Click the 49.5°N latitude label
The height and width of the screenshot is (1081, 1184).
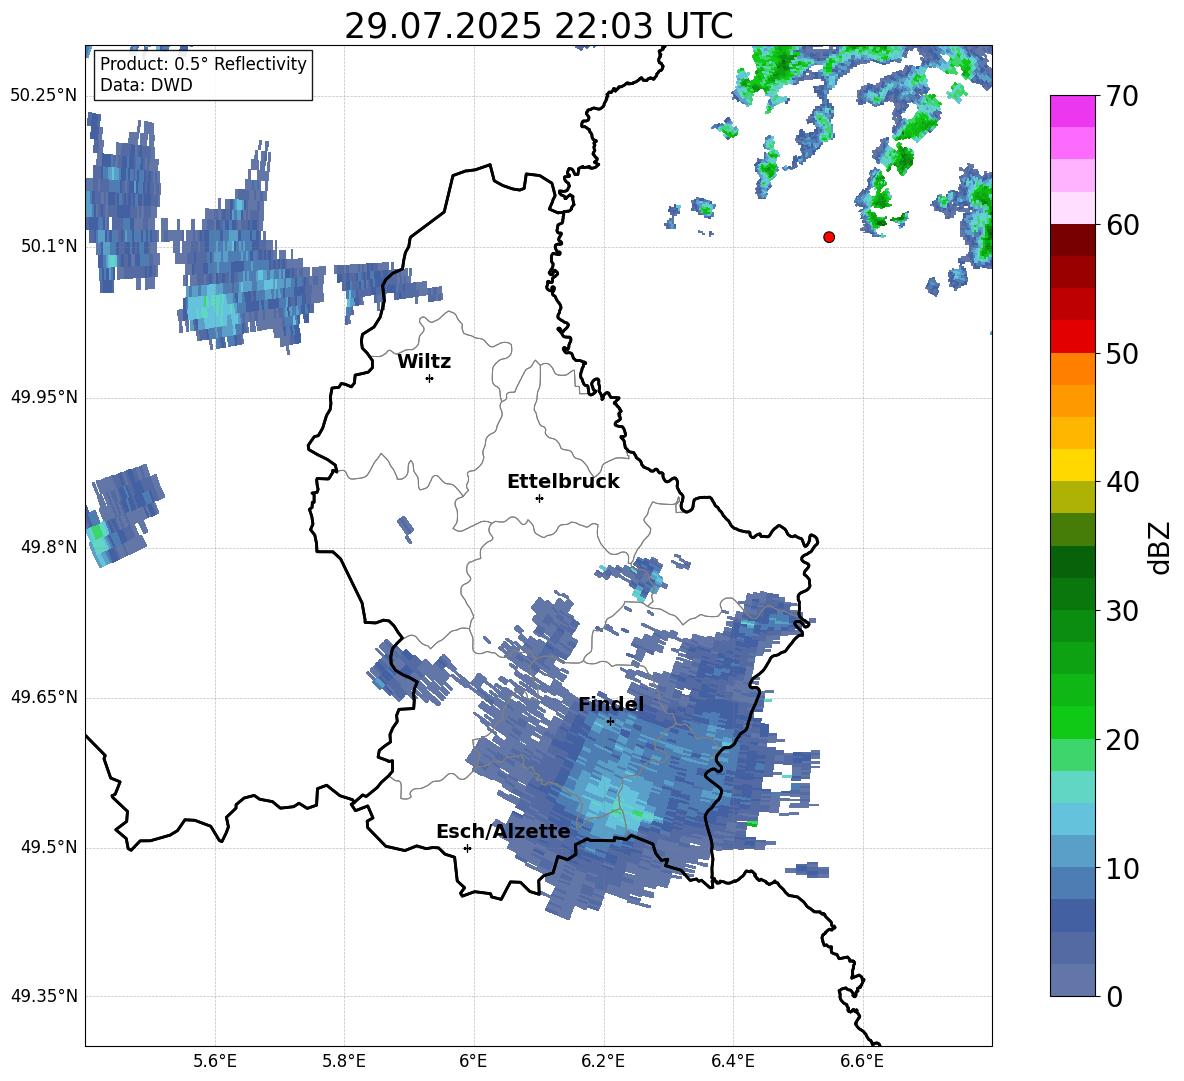49,847
